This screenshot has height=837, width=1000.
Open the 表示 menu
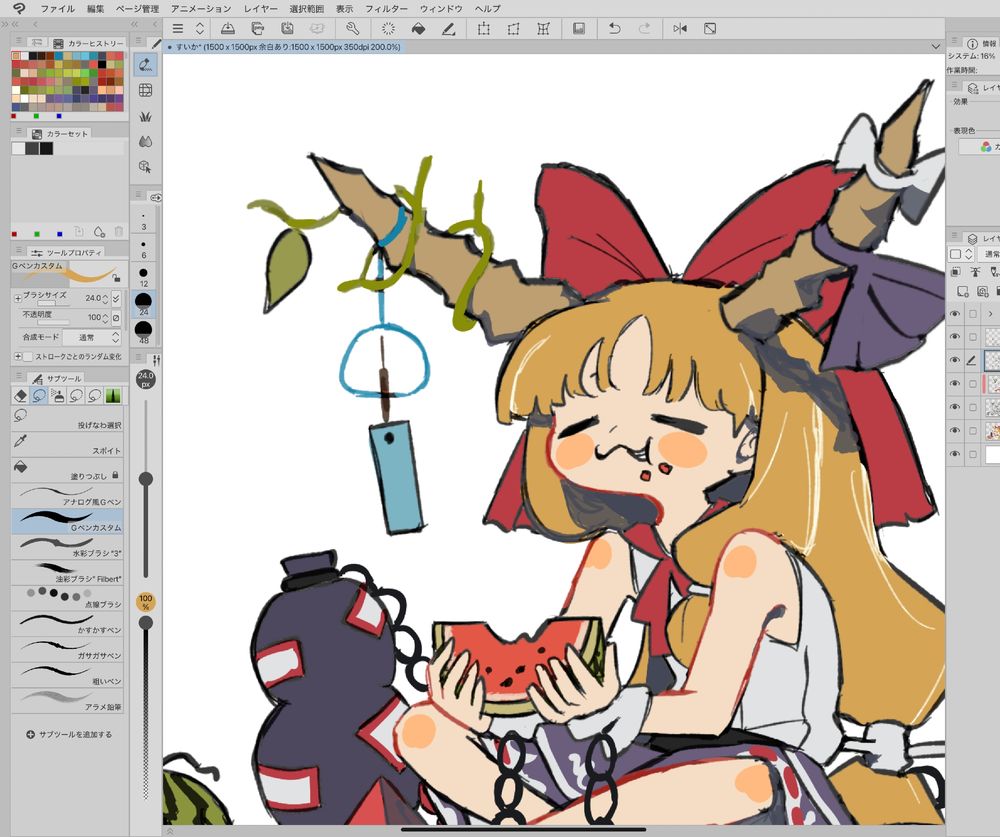coord(344,9)
